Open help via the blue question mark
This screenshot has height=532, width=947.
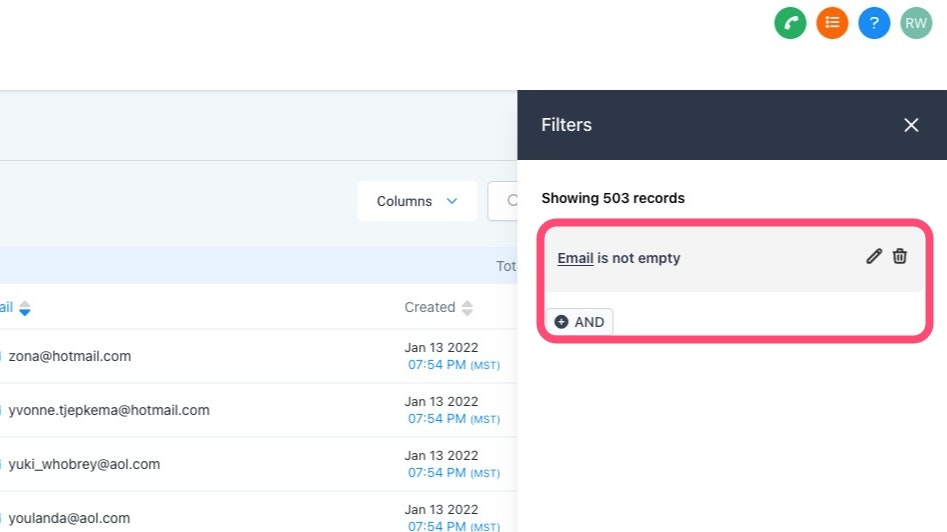[874, 23]
